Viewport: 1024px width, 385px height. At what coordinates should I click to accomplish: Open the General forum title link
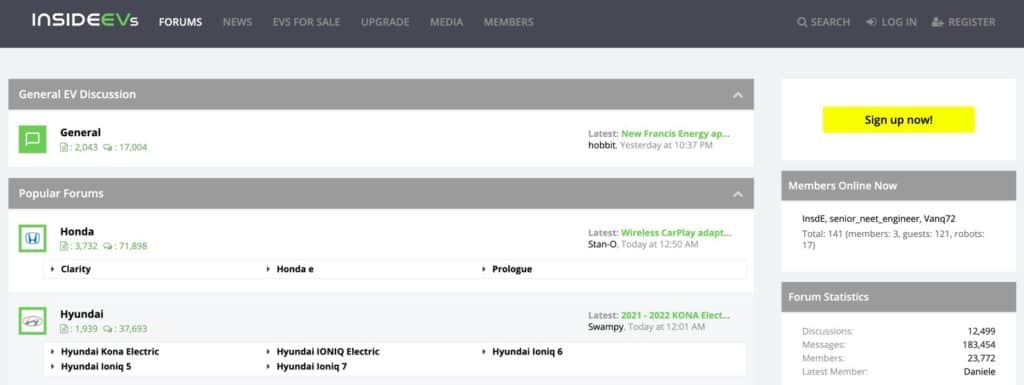(80, 132)
